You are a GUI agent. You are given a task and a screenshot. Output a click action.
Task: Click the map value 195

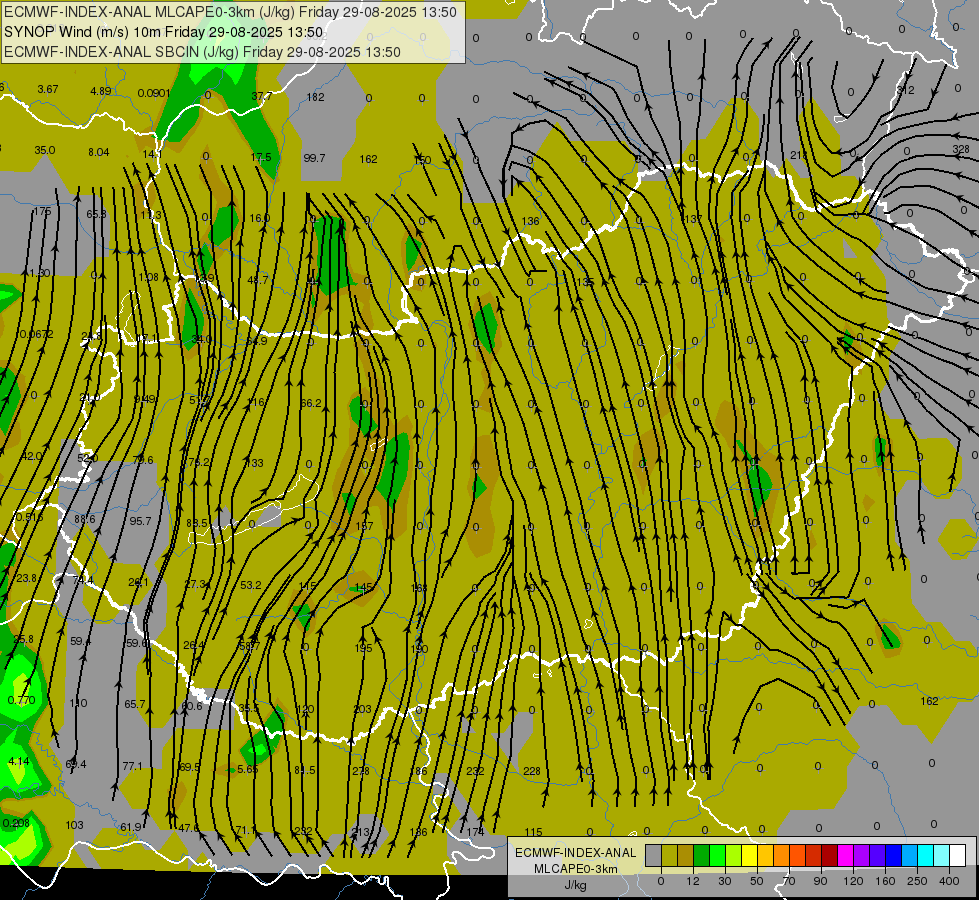pos(363,648)
